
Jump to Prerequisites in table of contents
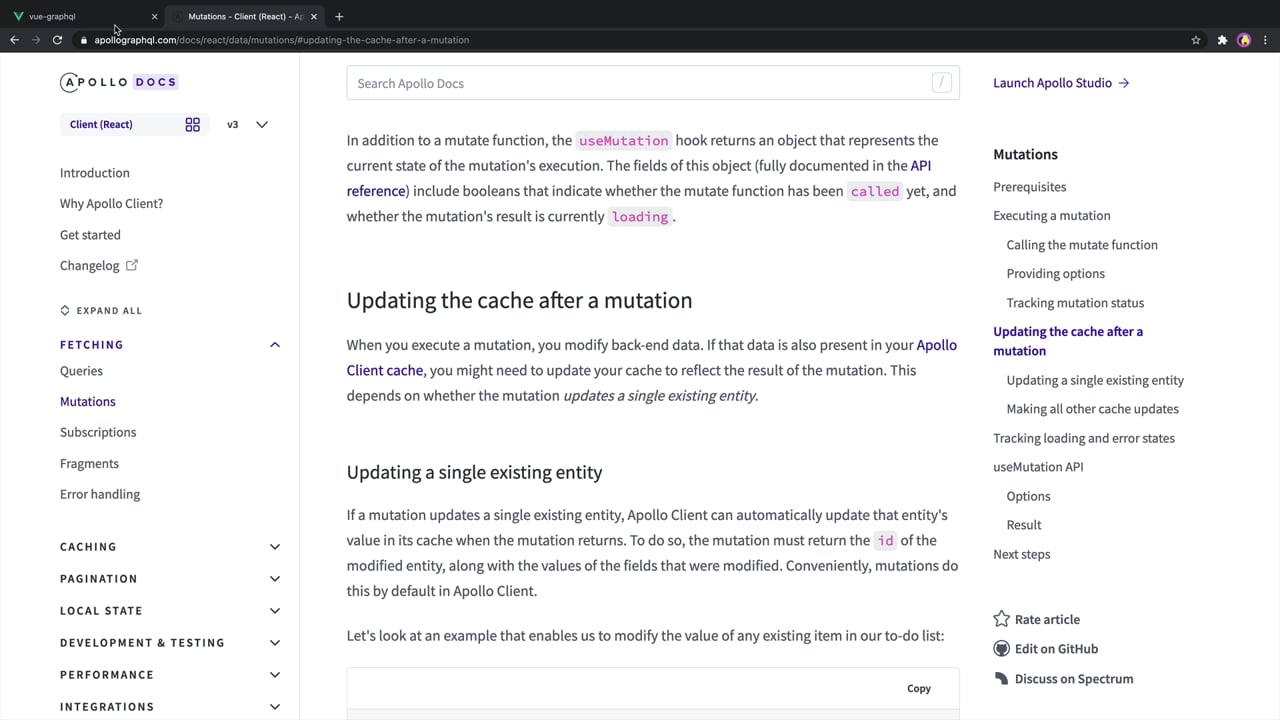(1029, 187)
